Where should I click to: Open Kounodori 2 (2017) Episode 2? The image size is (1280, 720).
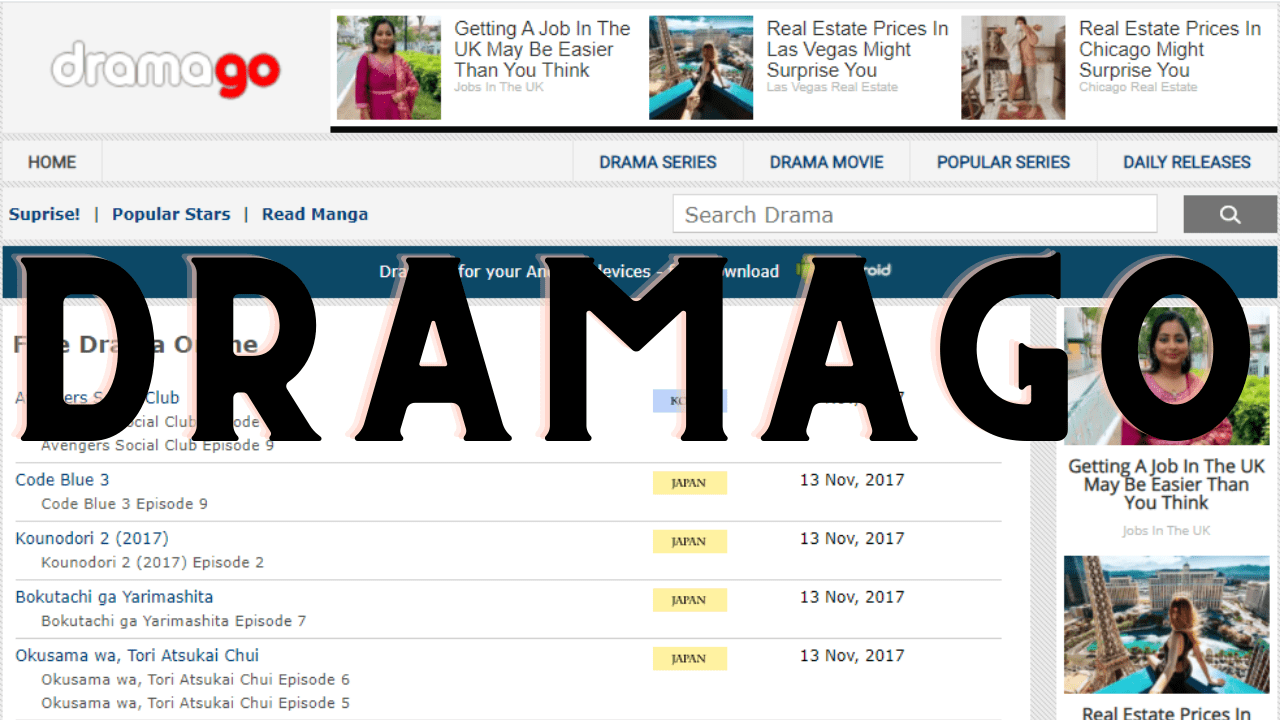point(152,563)
